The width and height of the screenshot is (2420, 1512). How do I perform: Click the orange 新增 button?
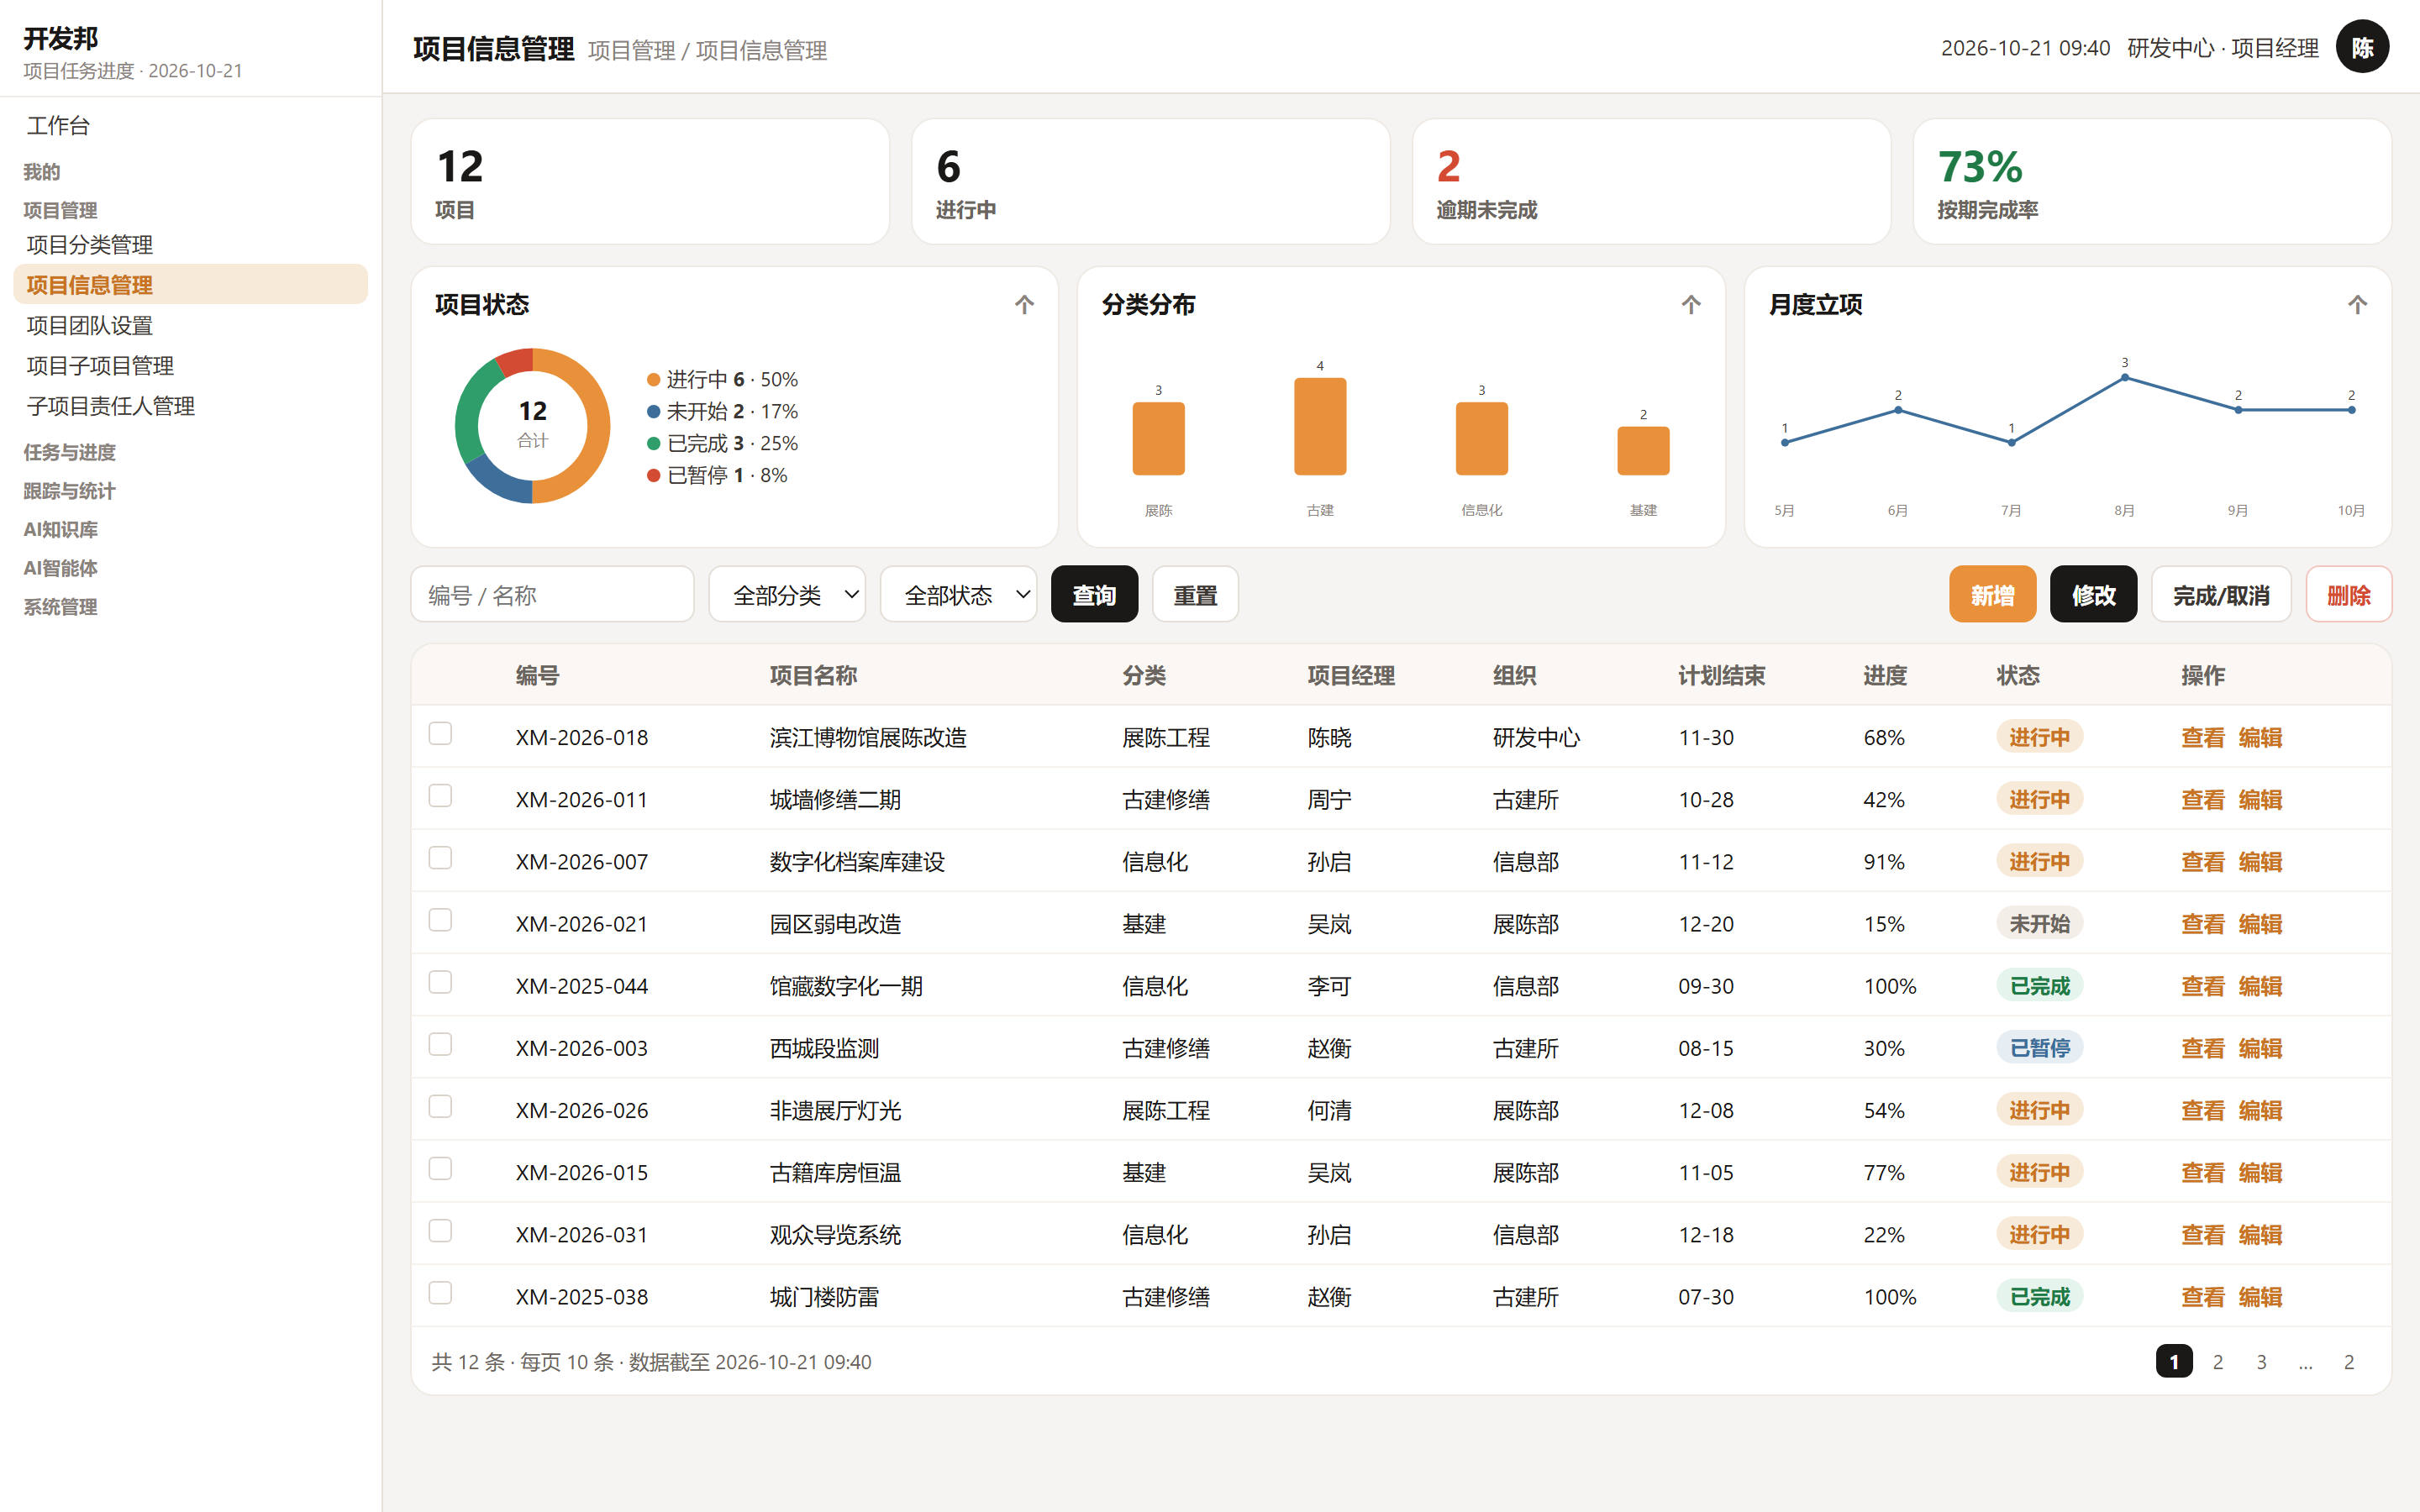click(x=1992, y=595)
